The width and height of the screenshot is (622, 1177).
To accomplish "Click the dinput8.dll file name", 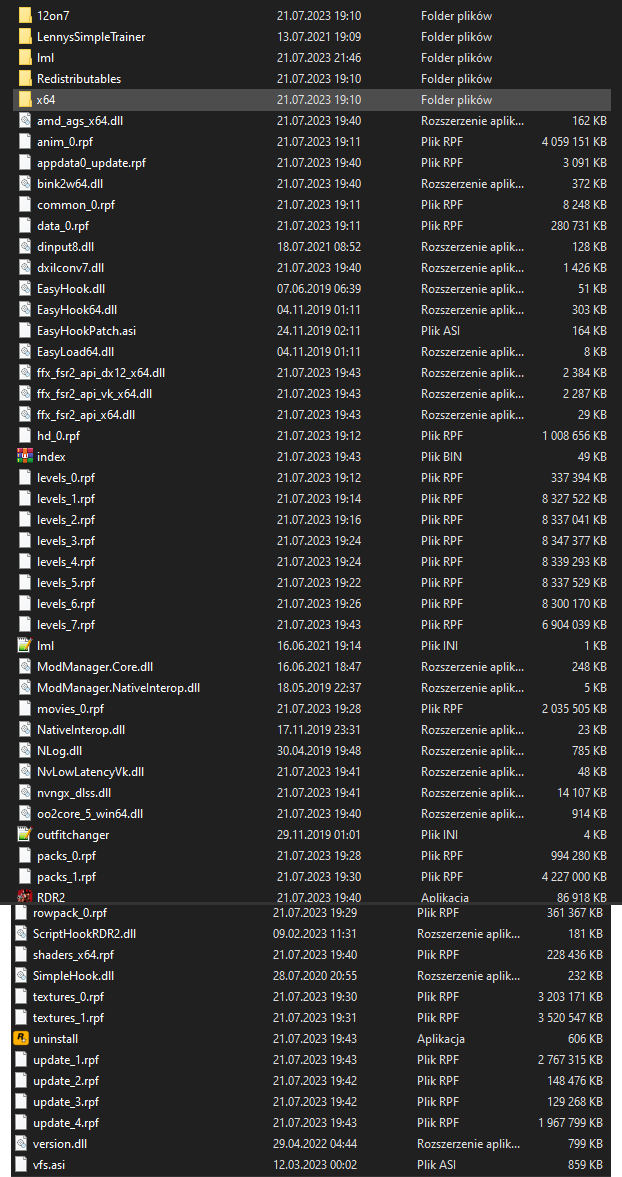I will pyautogui.click(x=65, y=246).
